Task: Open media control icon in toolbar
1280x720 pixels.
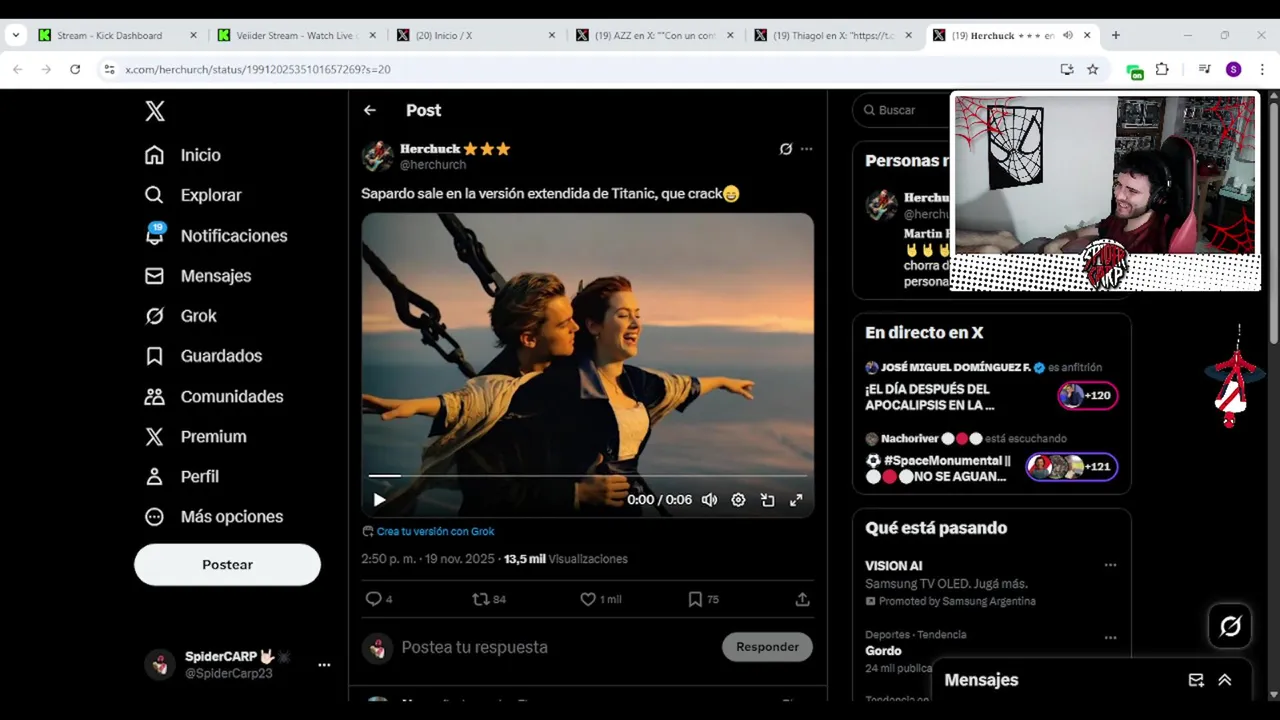Action: 1204,69
